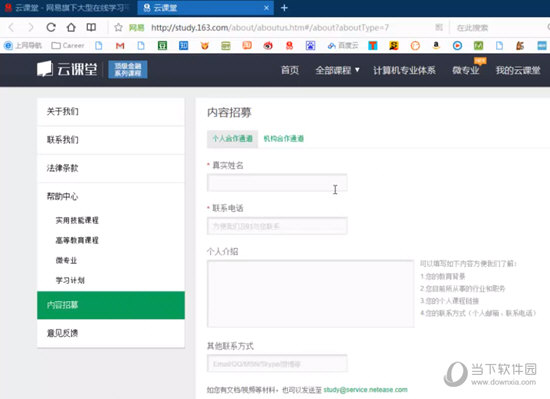Open 实用技能课程 under help center

coord(77,220)
